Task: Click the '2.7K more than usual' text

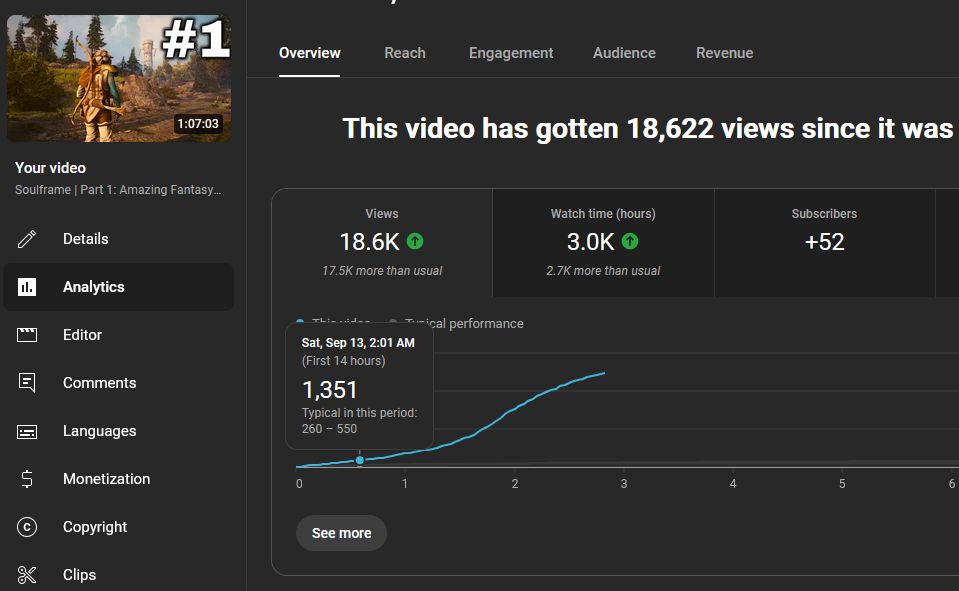Action: (603, 270)
